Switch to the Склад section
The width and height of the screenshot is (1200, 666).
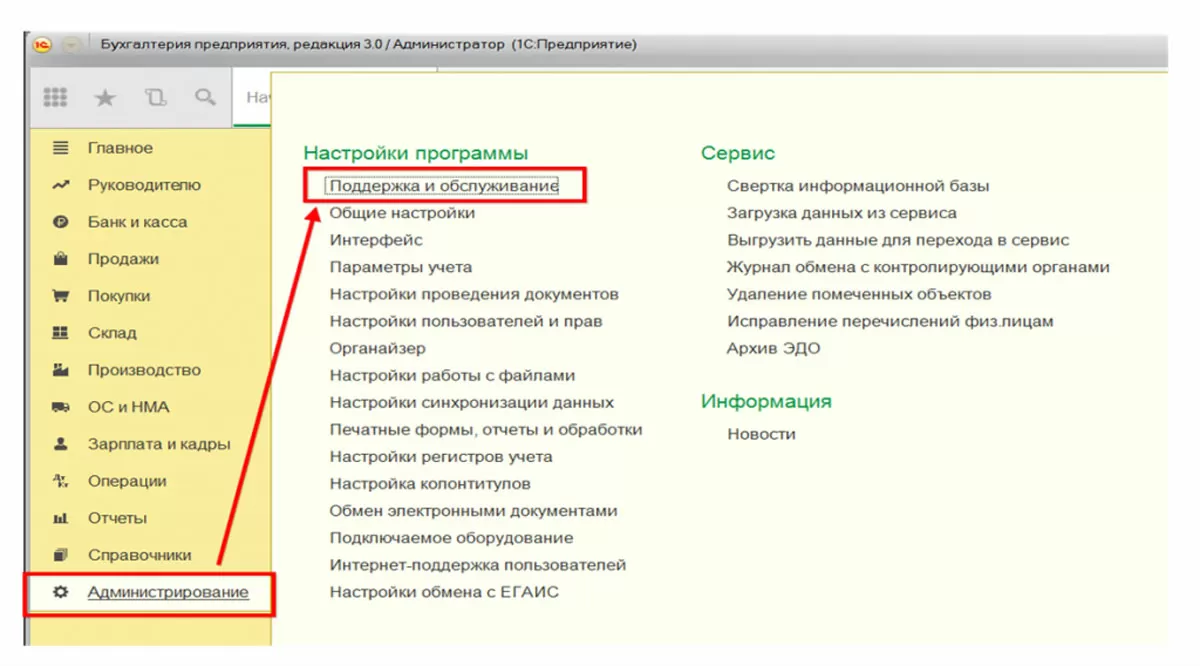pyautogui.click(x=112, y=333)
